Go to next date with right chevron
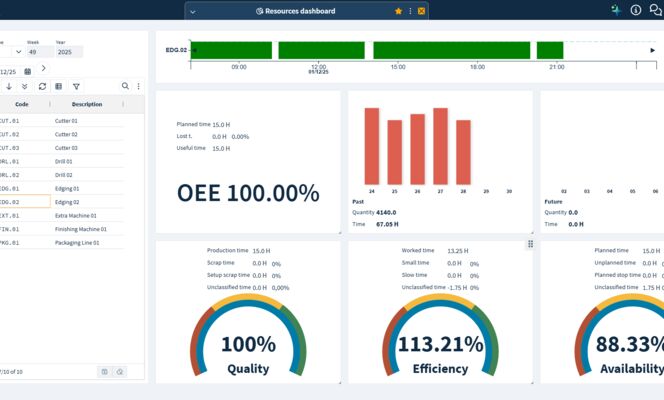Viewport: 664px width, 400px height. point(43,69)
